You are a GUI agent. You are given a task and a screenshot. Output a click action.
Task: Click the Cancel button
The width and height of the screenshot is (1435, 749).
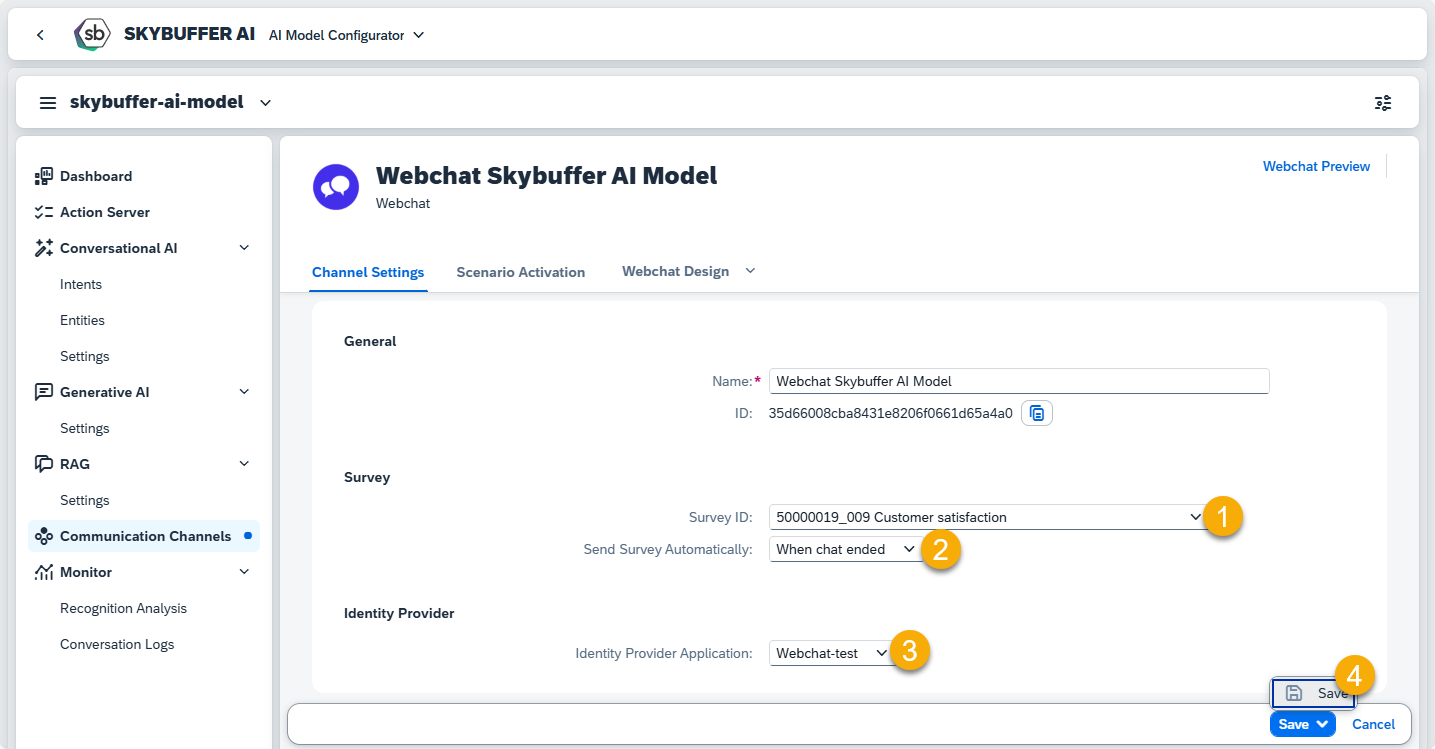tap(1373, 724)
